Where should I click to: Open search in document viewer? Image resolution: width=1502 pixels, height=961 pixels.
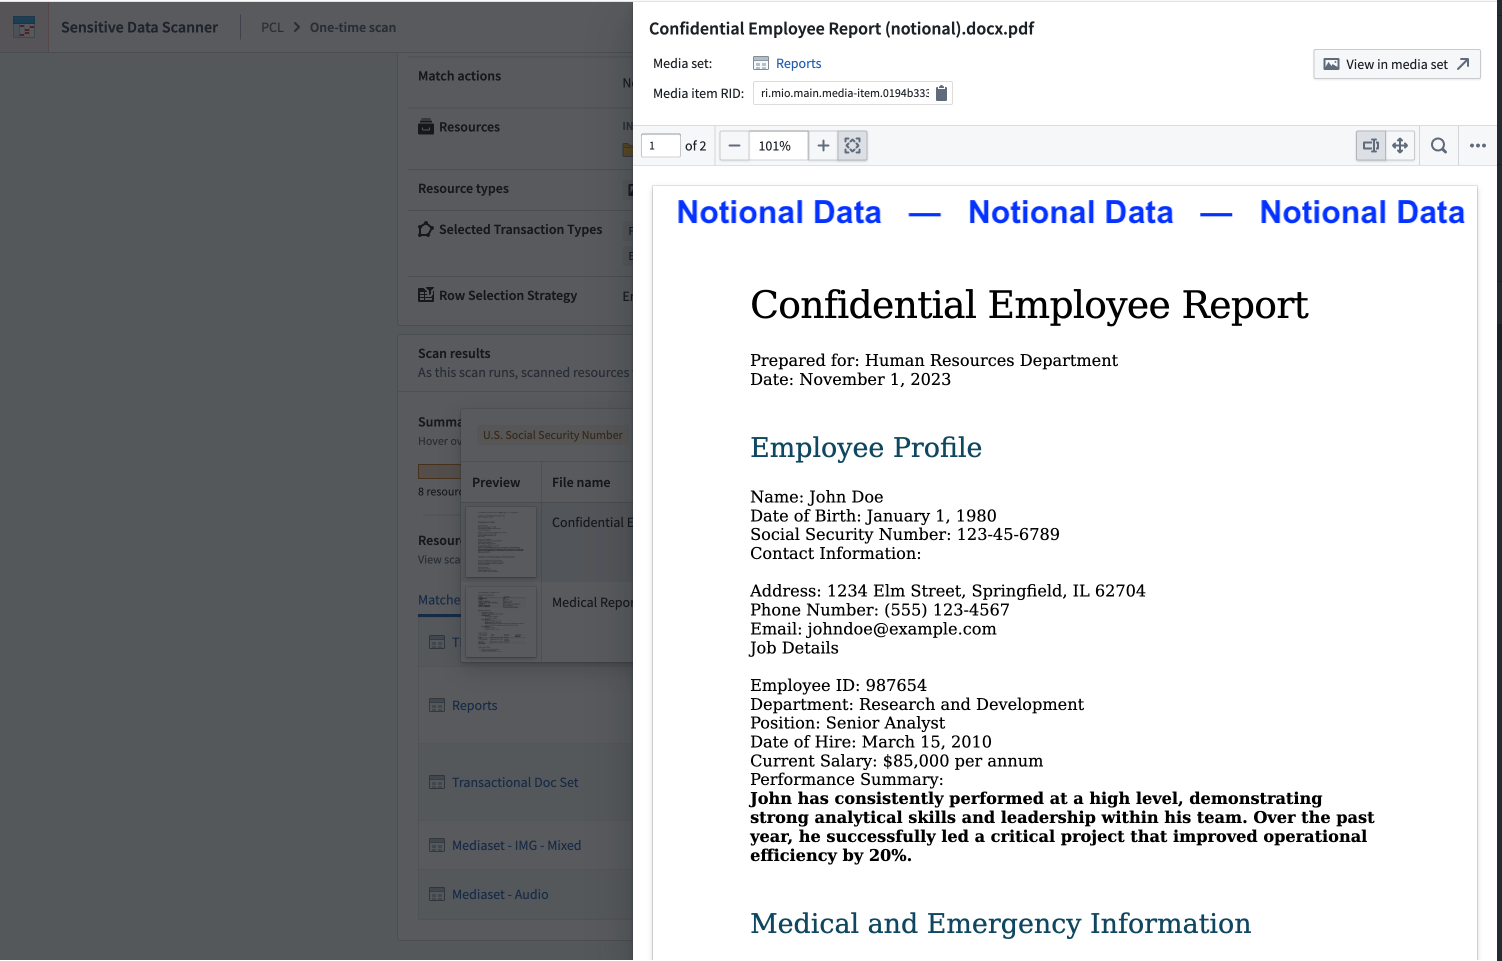(1438, 146)
